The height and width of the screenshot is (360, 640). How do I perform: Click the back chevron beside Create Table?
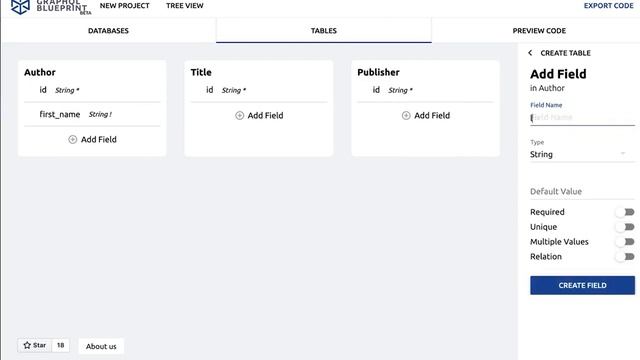[530, 53]
